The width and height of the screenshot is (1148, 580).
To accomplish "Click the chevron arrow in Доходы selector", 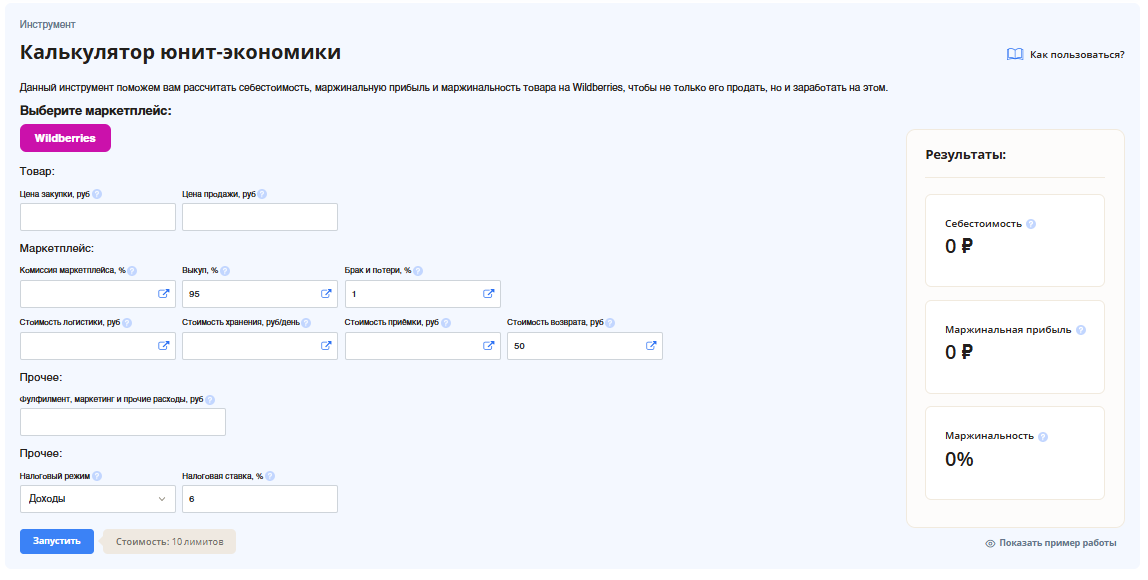I will [x=162, y=499].
